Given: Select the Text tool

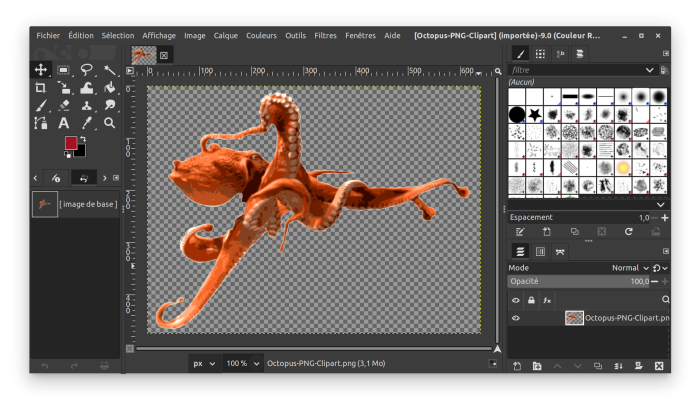Looking at the screenshot, I should point(63,123).
